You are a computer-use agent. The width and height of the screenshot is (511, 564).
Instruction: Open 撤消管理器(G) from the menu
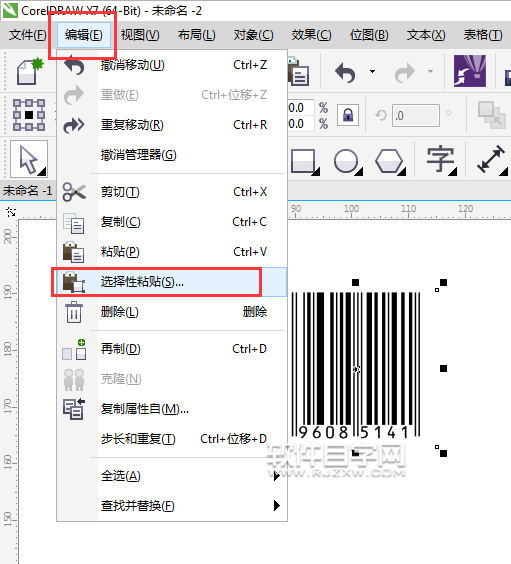tap(172, 155)
